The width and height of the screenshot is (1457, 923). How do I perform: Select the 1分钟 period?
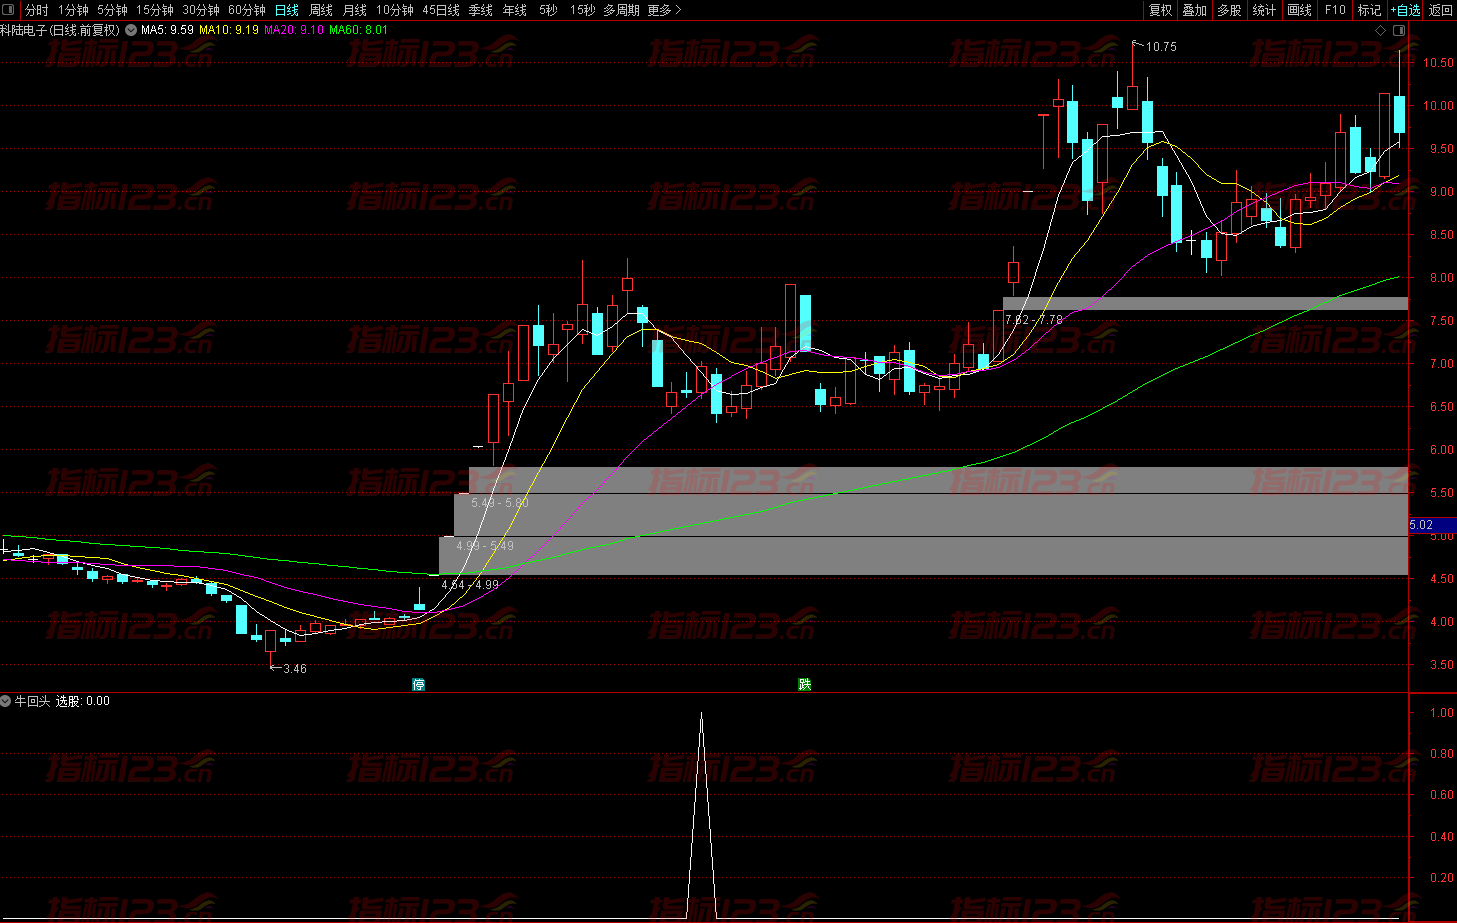point(73,10)
